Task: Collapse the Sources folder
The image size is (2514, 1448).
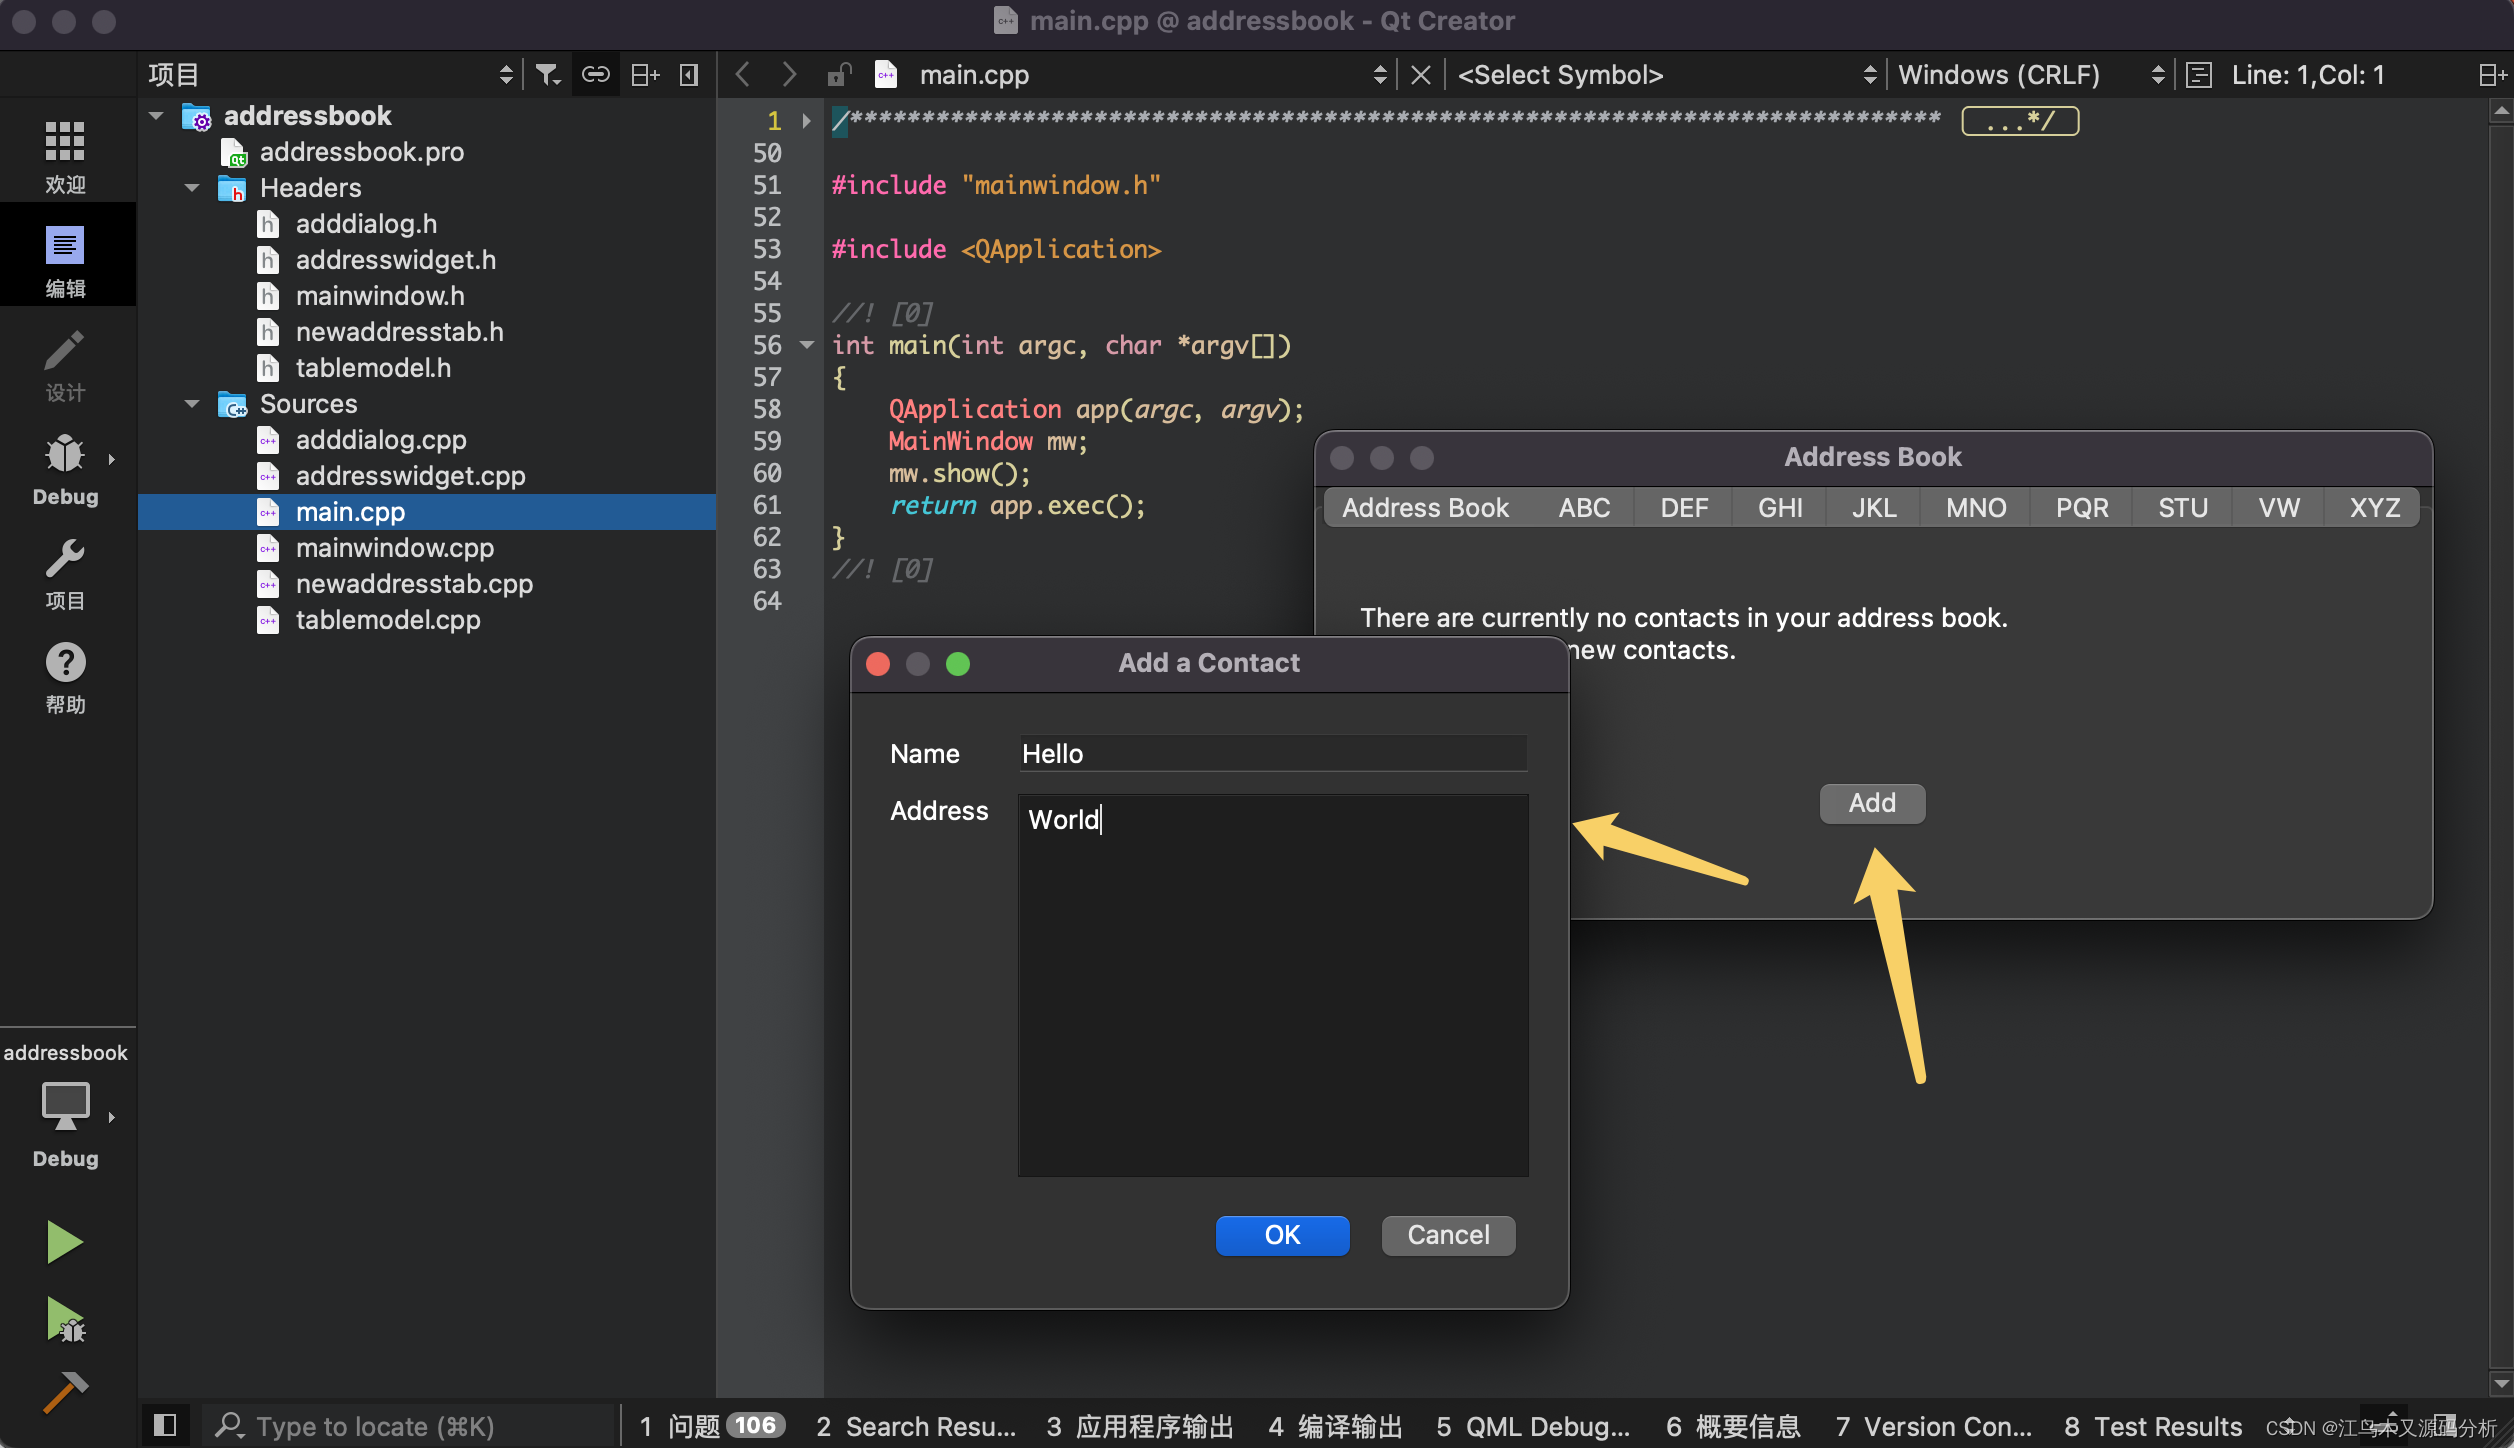Action: click(x=192, y=404)
